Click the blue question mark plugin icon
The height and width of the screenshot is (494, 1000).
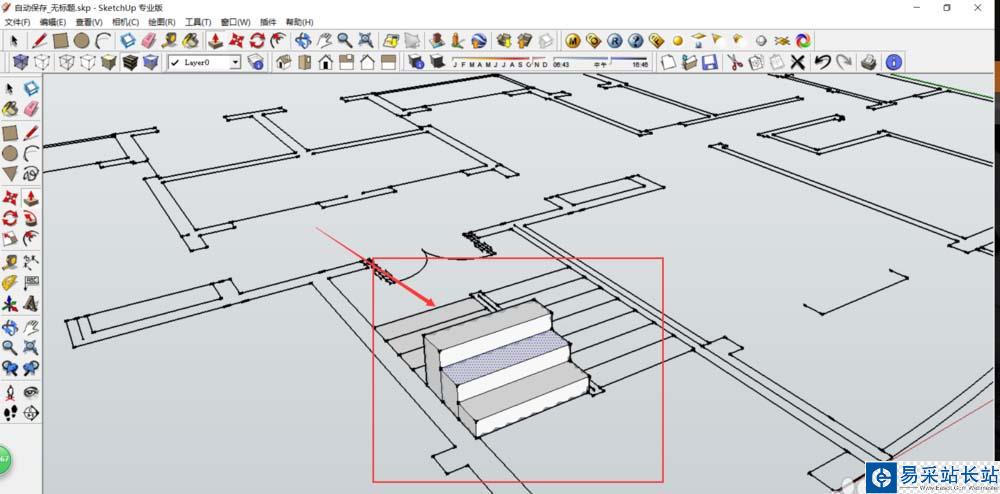point(635,41)
